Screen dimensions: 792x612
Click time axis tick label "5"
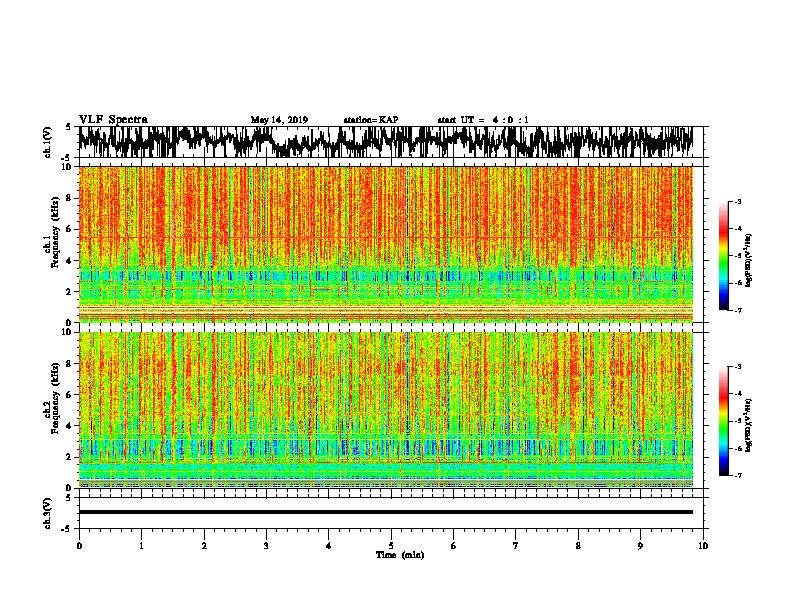pos(391,545)
